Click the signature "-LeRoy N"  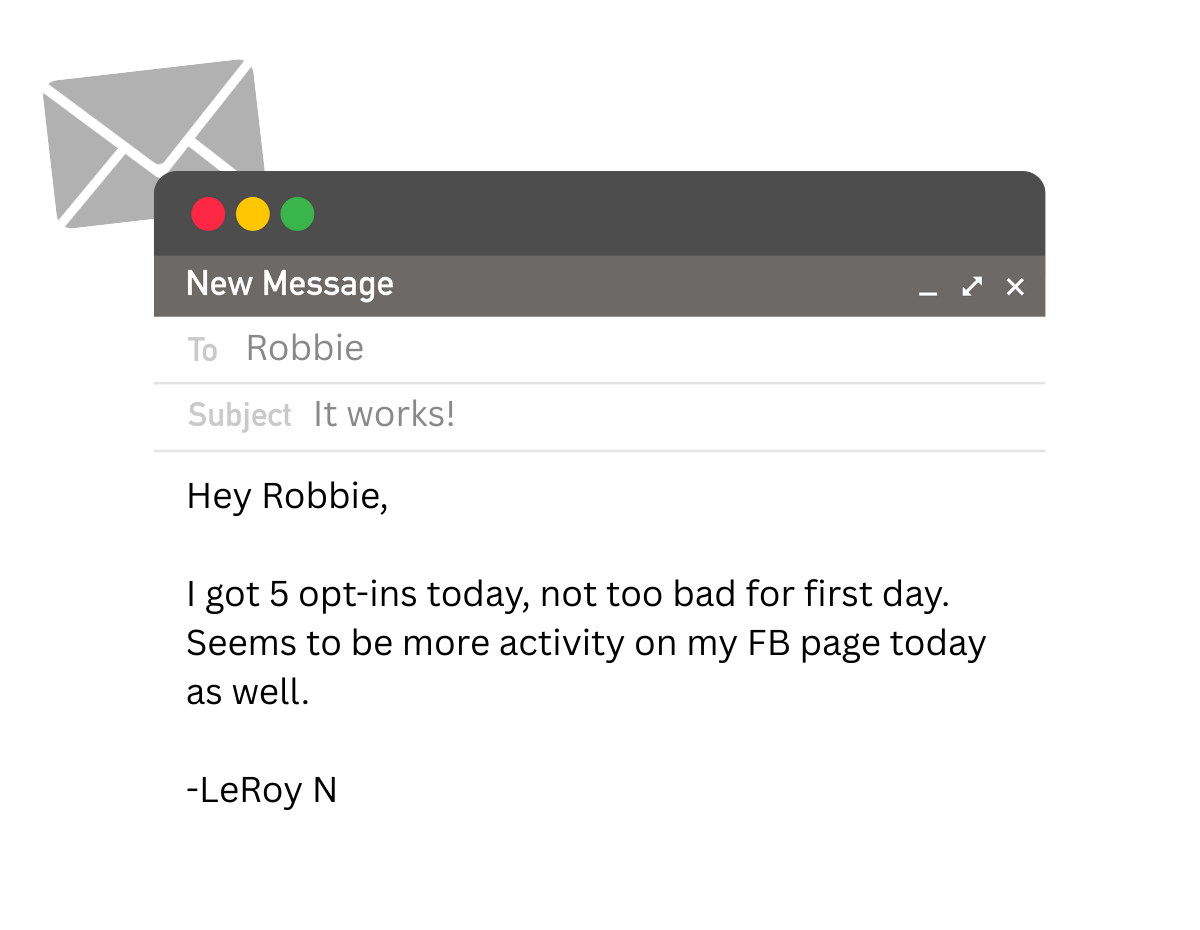[262, 791]
